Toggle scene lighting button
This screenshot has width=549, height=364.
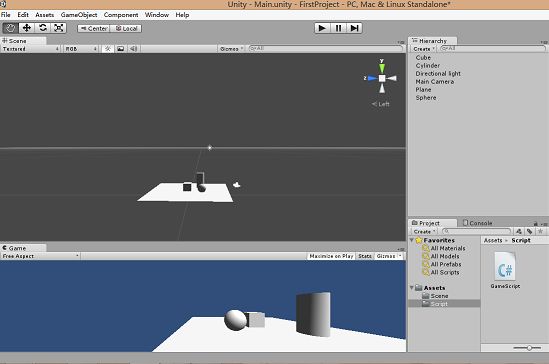108,49
